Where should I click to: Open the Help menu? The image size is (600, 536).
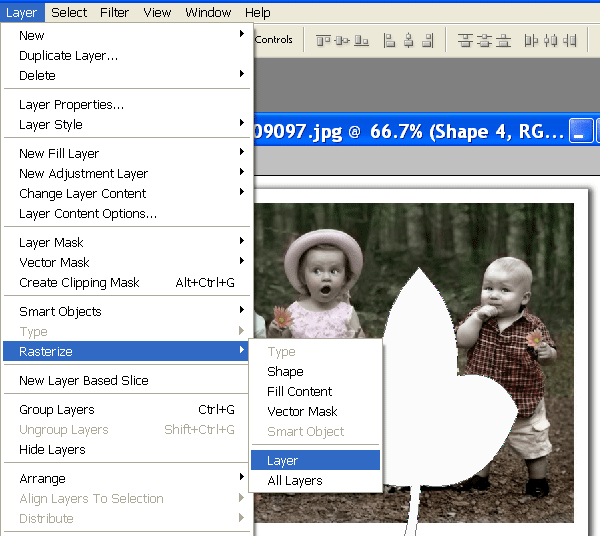pyautogui.click(x=258, y=13)
